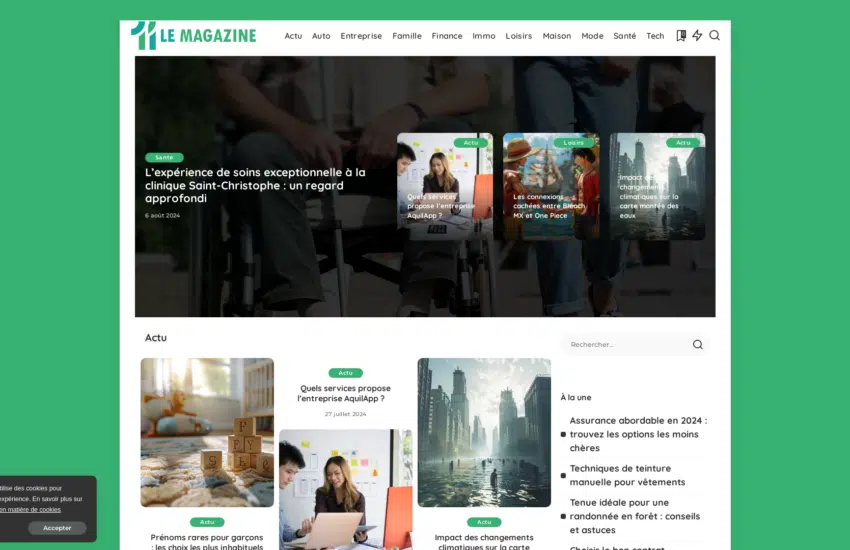Open the clinique Saint-Christophe article headline
850x550 pixels.
(255, 185)
